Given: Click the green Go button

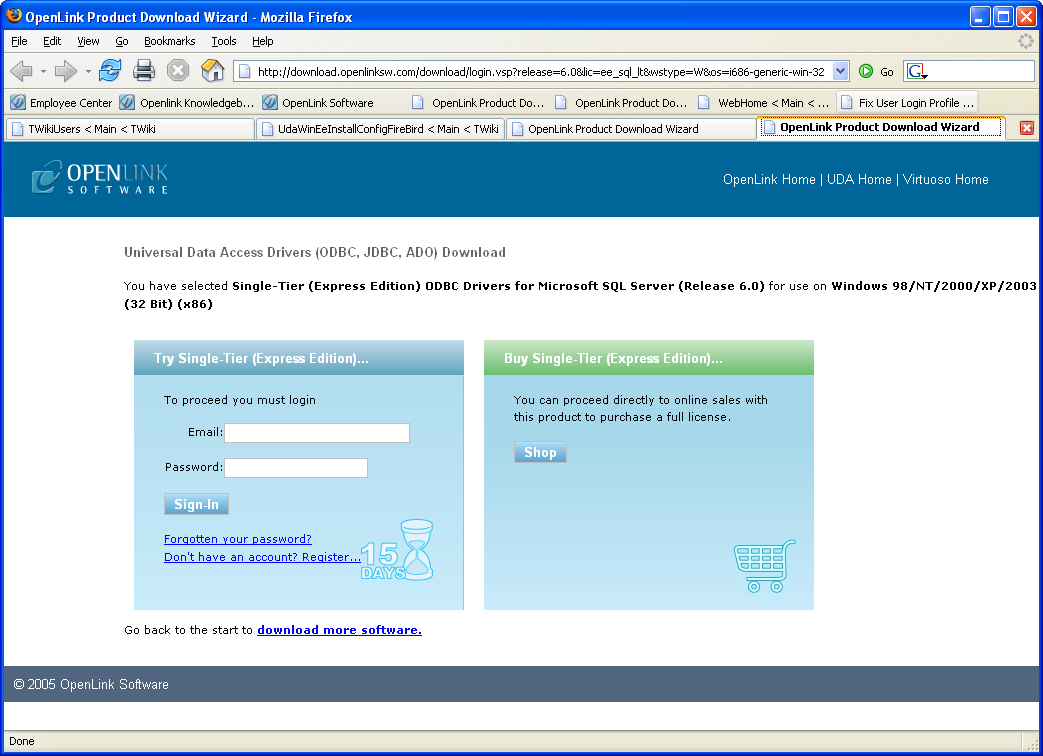Looking at the screenshot, I should (x=875, y=72).
